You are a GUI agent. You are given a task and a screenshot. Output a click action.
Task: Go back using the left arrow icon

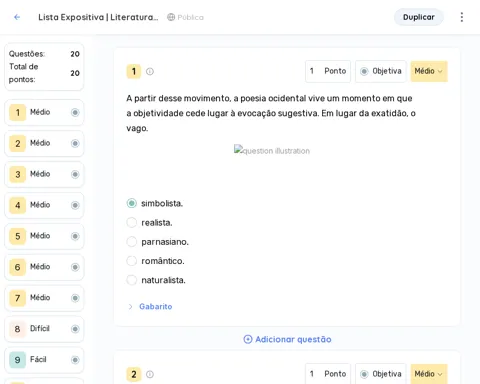click(17, 17)
